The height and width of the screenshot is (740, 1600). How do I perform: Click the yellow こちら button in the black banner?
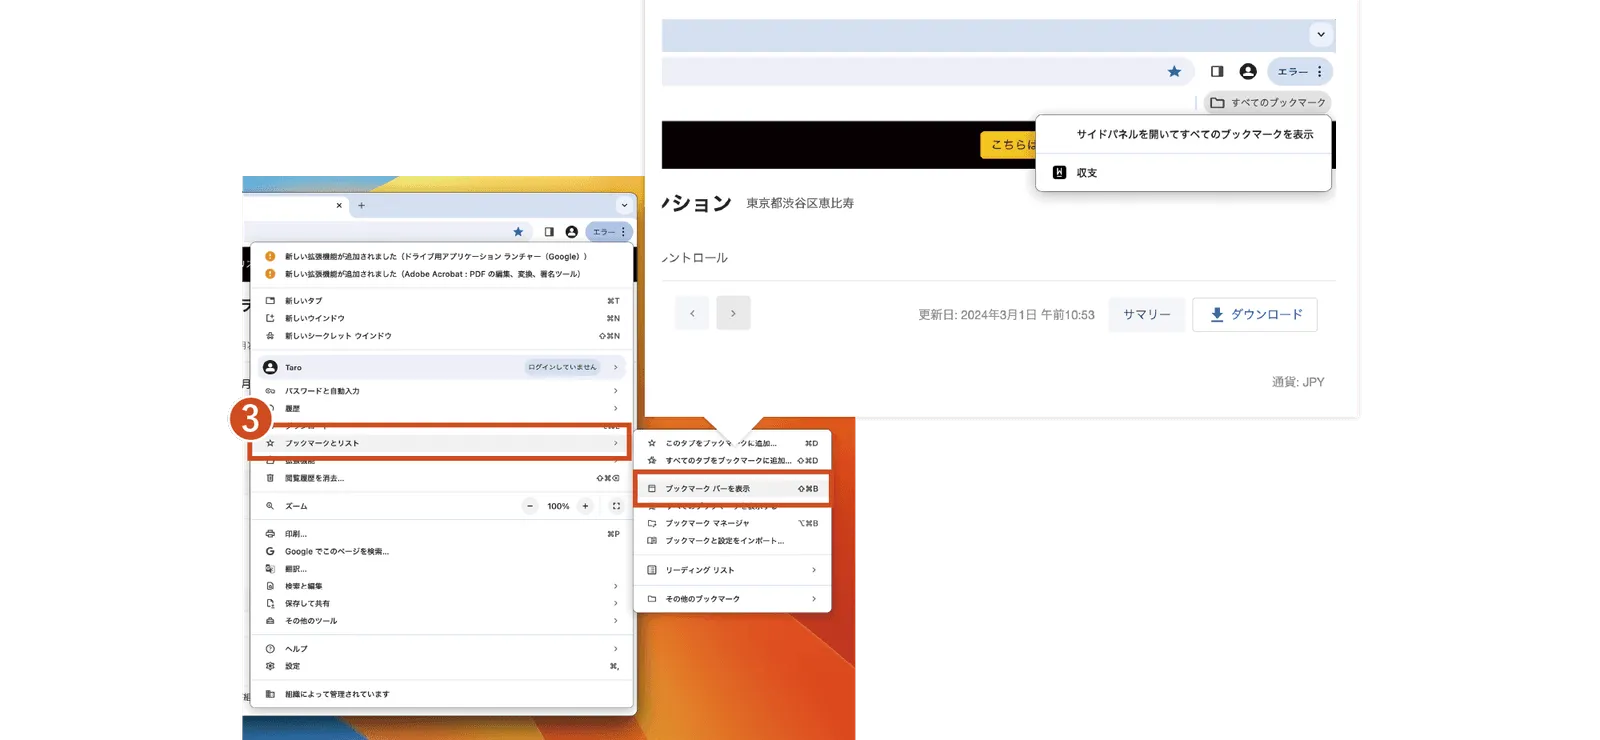click(x=1008, y=144)
